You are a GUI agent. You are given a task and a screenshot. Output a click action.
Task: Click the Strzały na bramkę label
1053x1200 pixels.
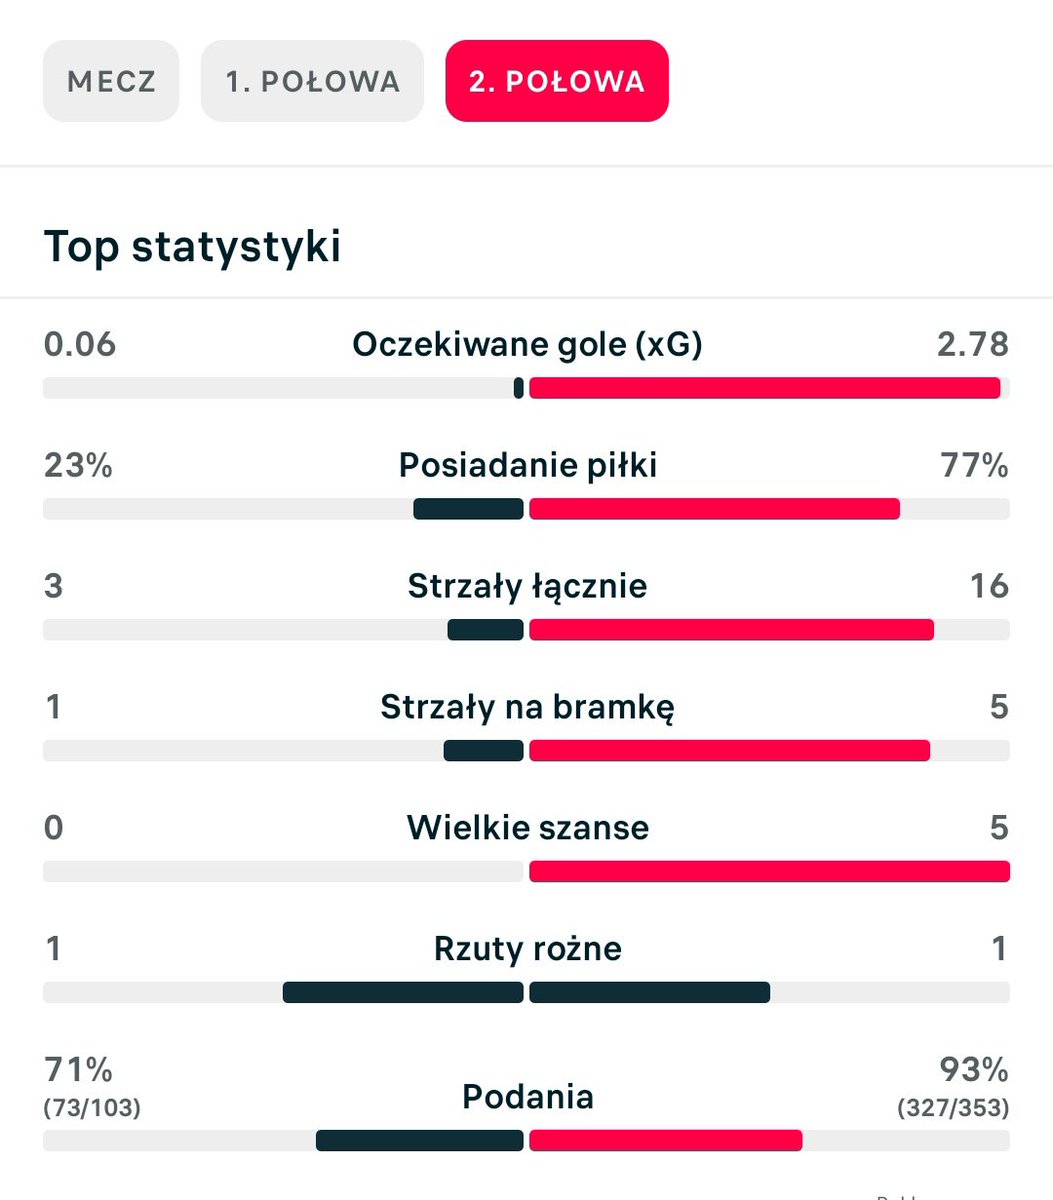coord(527,707)
